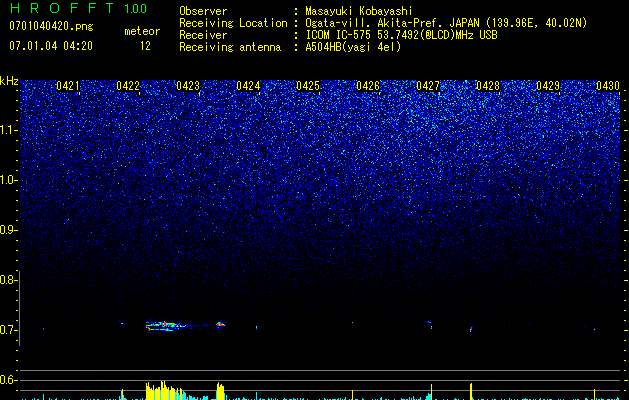Click the 1.0 frequency axis label
629x400 pixels.
9,180
